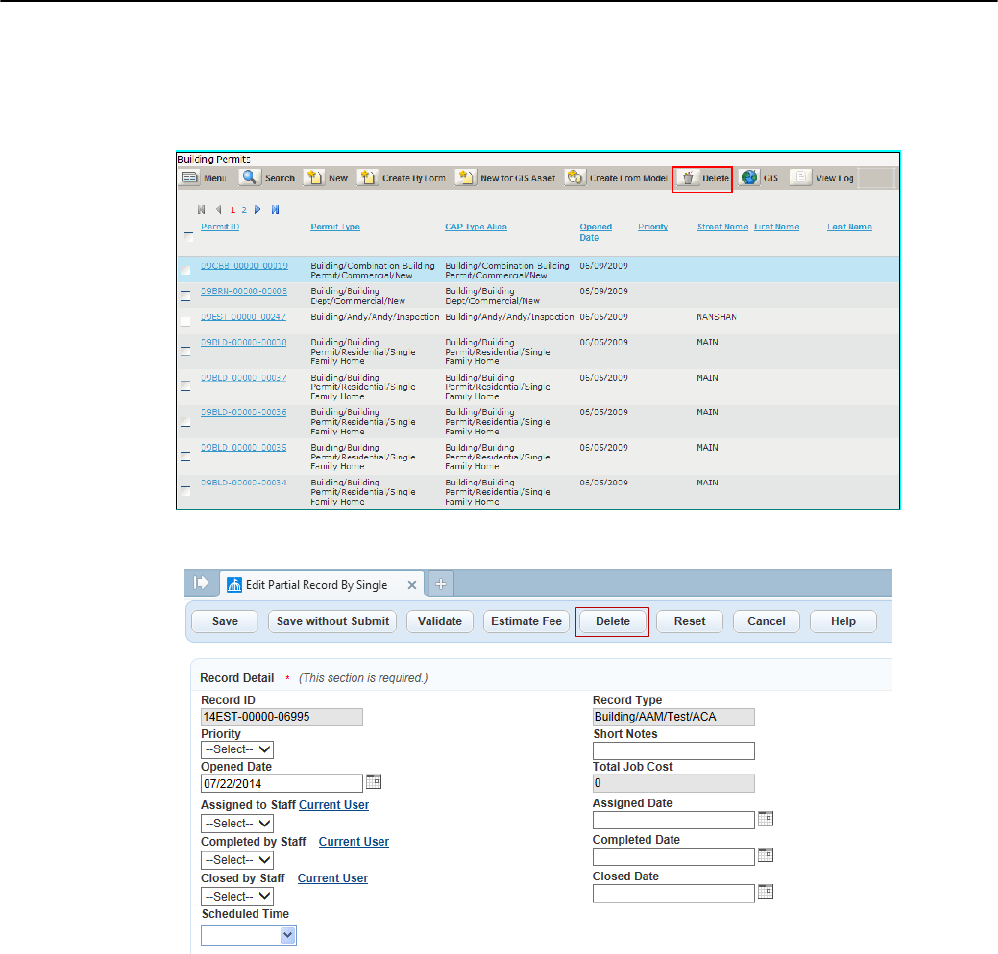The image size is (998, 954).
Task: Click the Reset button
Action: (x=689, y=621)
